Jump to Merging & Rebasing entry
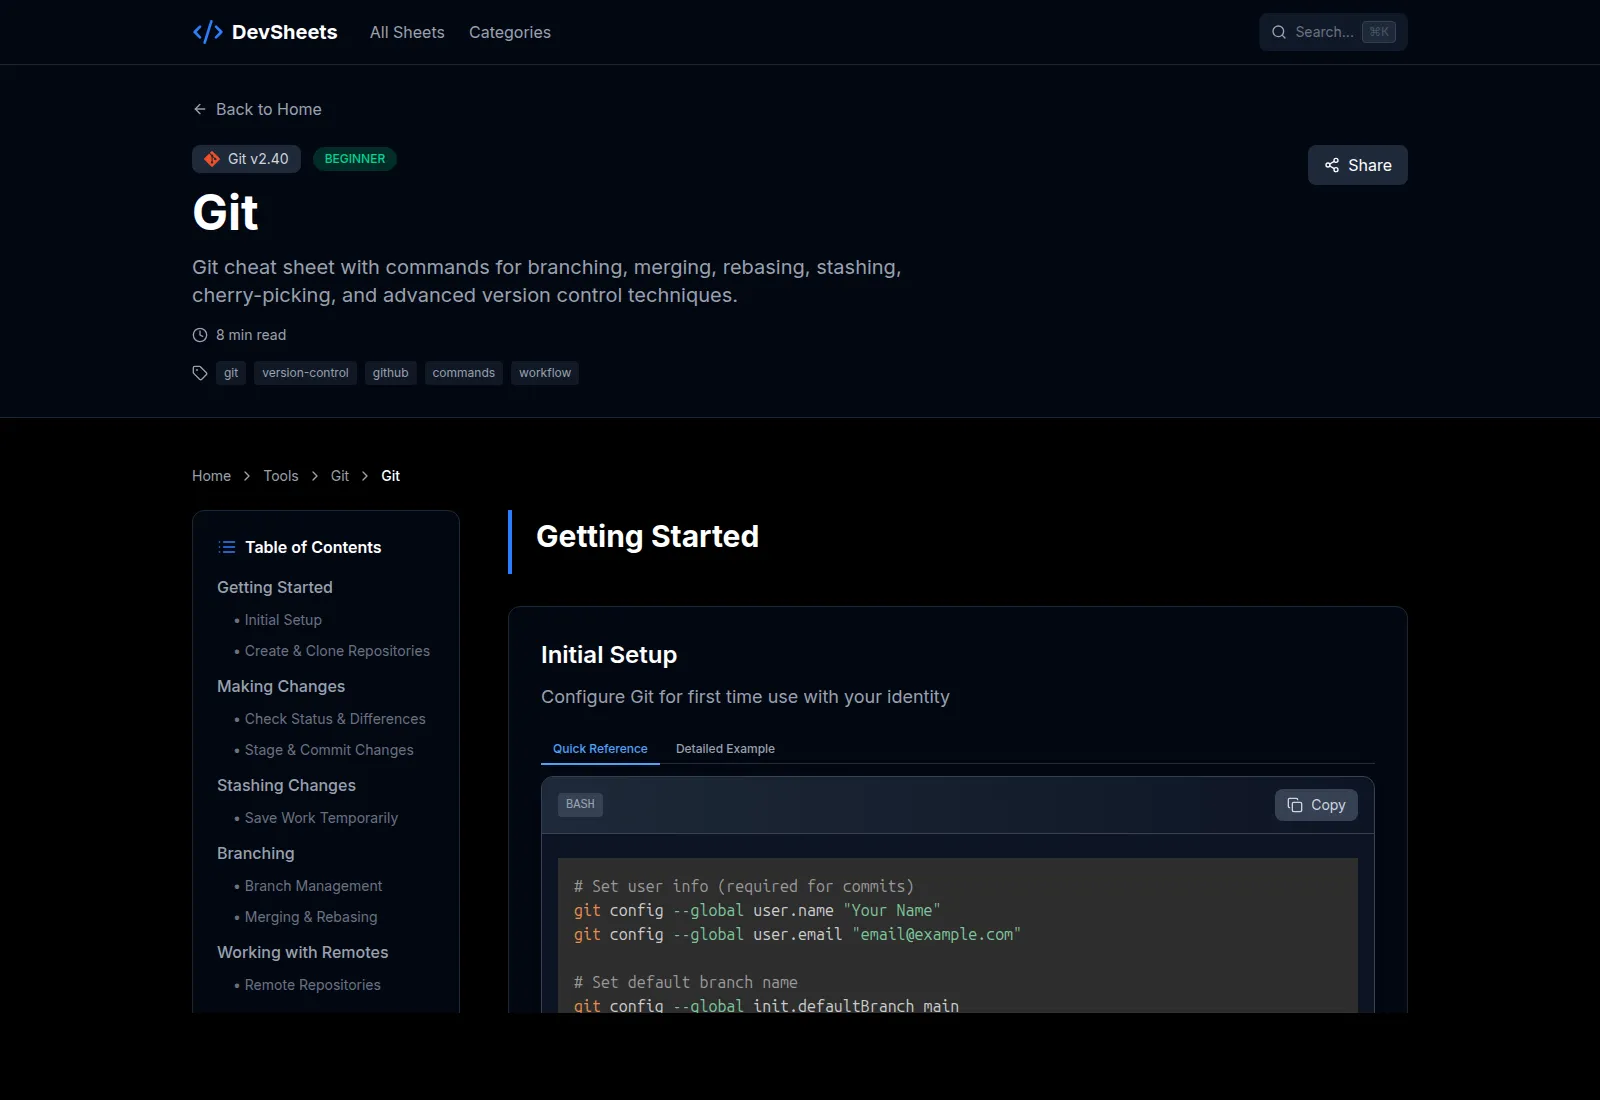 (311, 917)
